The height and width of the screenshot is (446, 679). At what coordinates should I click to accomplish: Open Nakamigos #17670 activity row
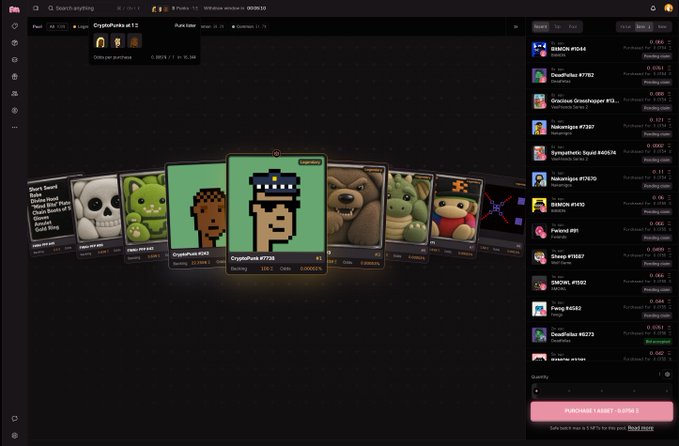tap(601, 179)
